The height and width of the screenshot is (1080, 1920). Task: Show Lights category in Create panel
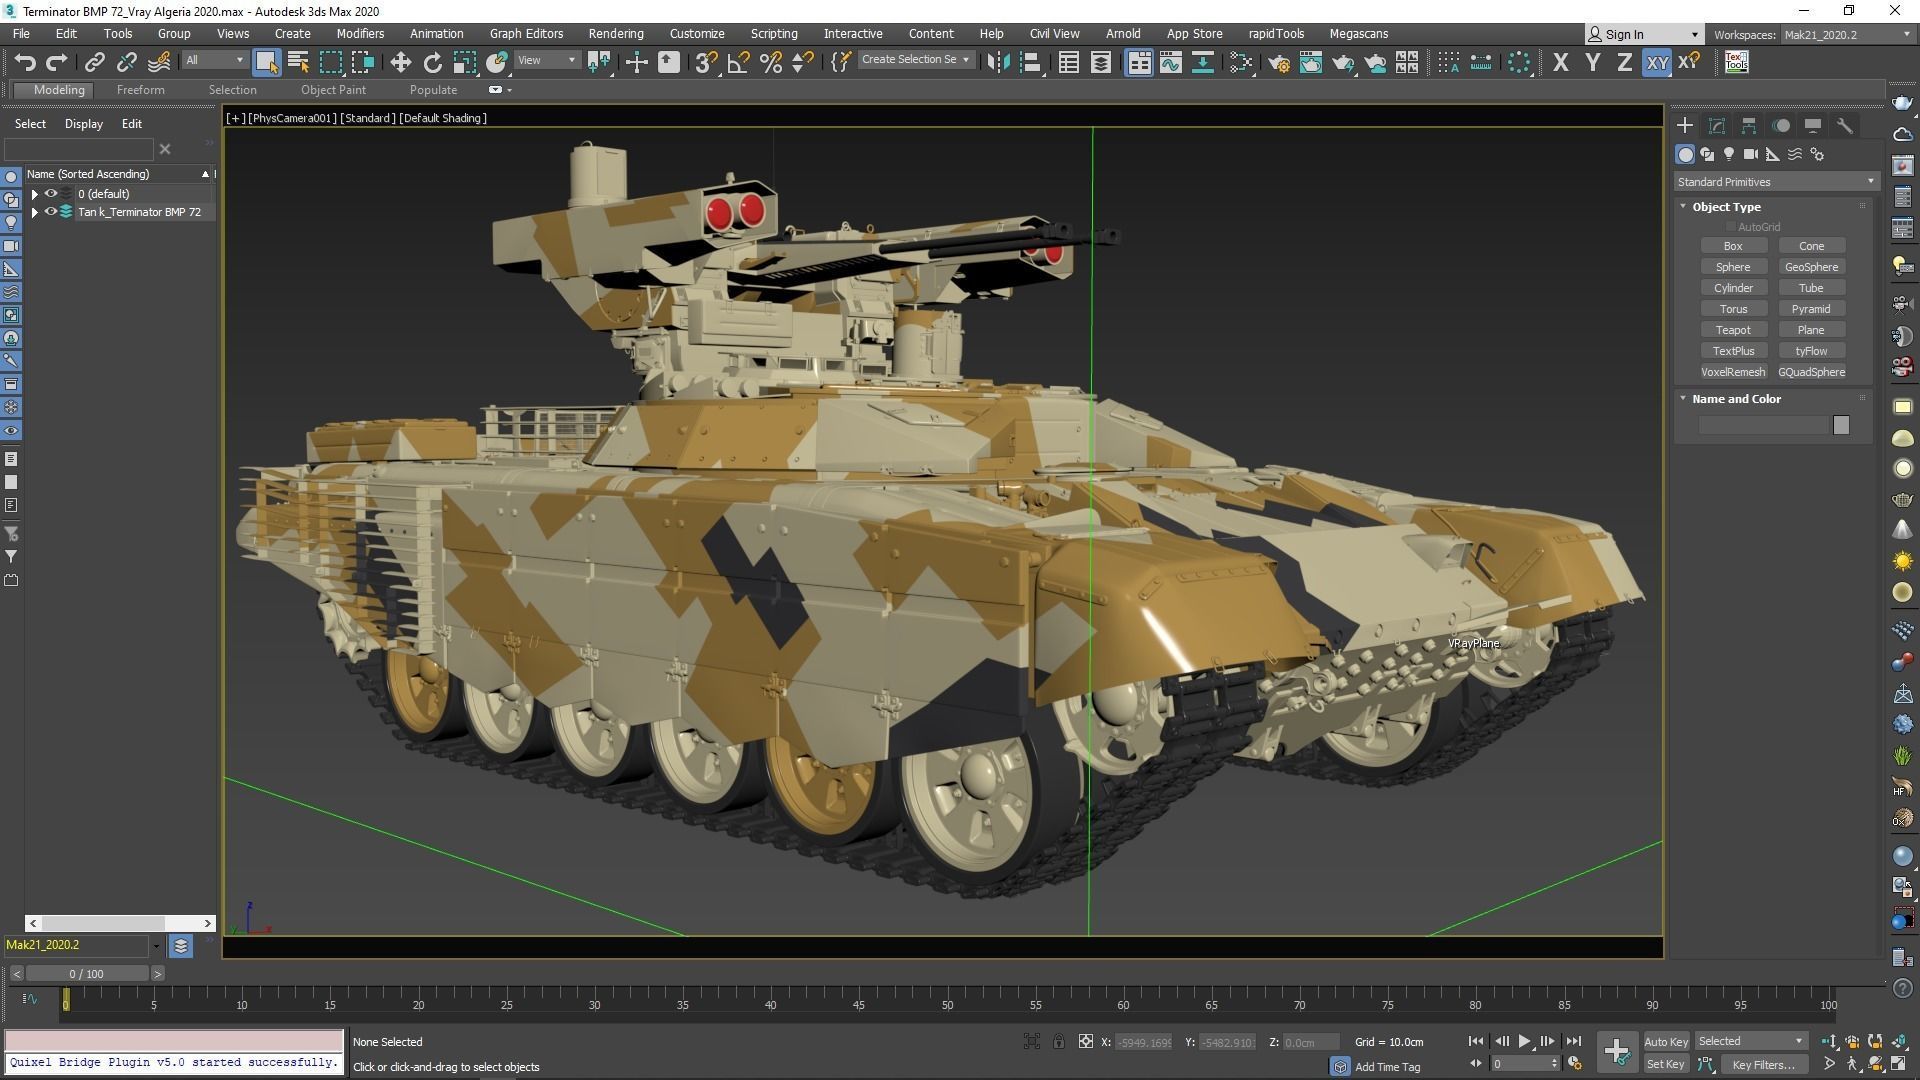tap(1729, 154)
